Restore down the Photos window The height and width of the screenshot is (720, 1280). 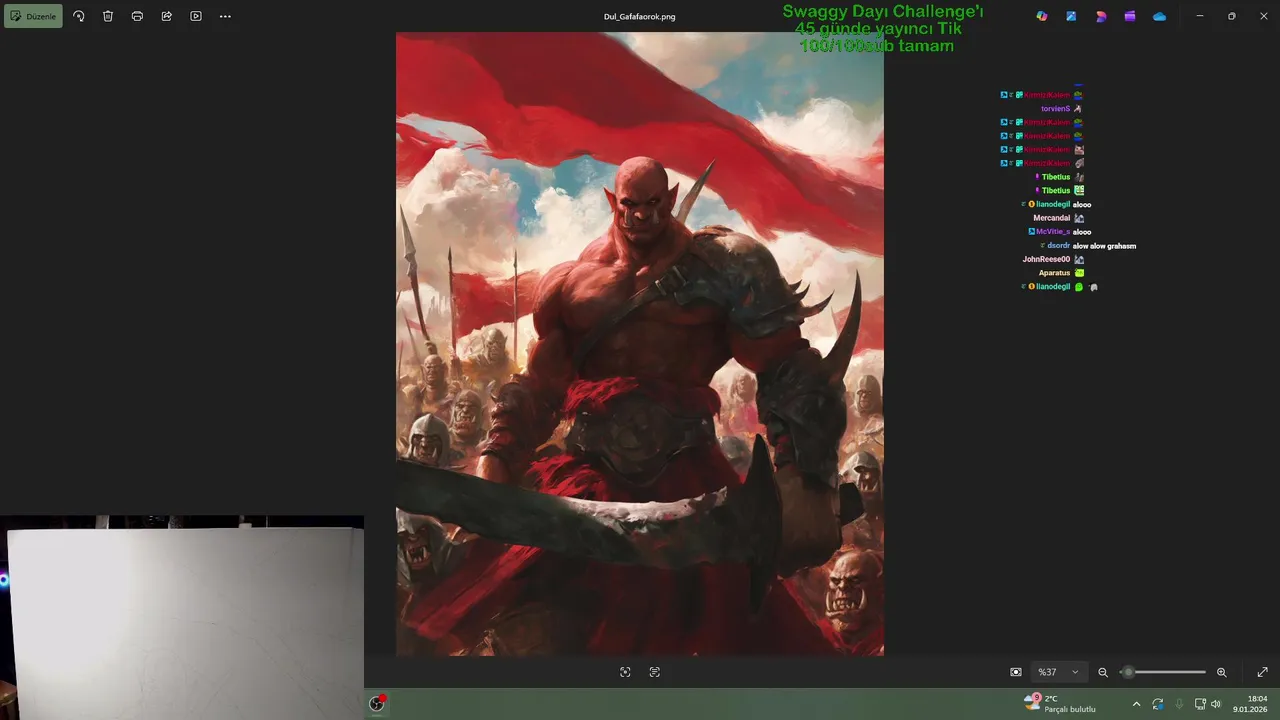(x=1231, y=16)
